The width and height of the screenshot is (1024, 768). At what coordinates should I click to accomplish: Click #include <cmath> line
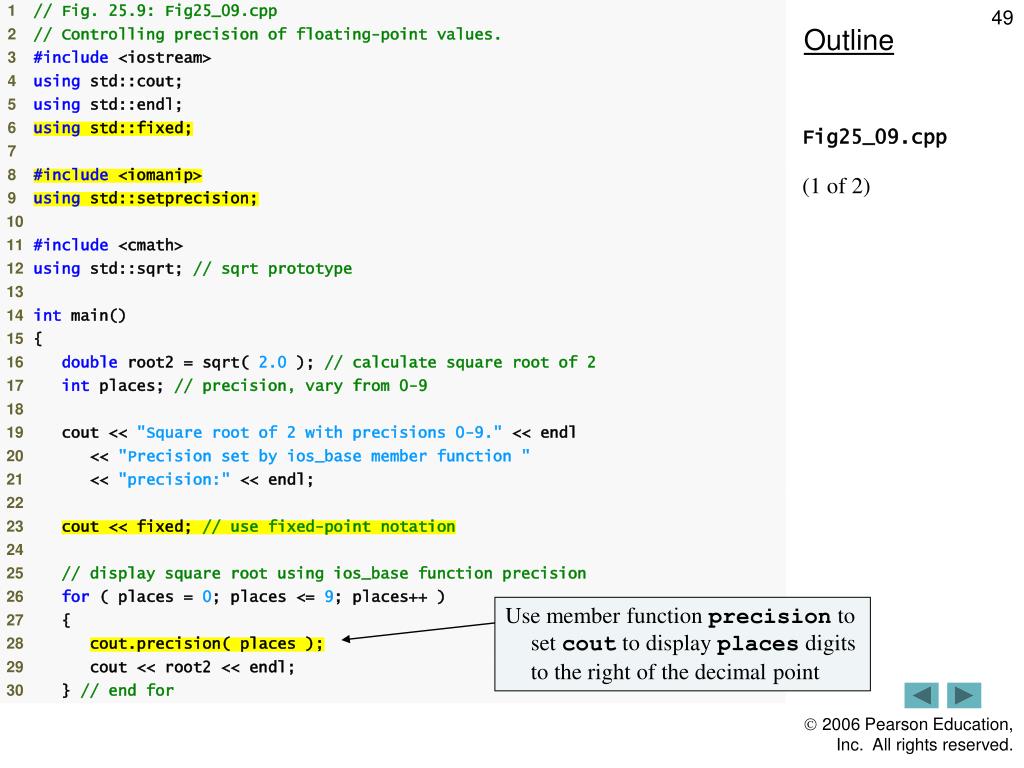pos(108,245)
